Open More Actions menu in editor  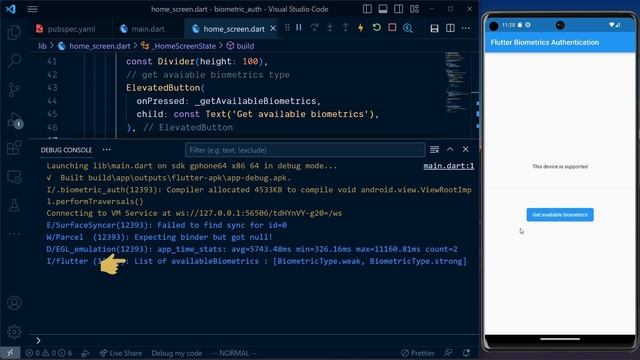point(466,28)
